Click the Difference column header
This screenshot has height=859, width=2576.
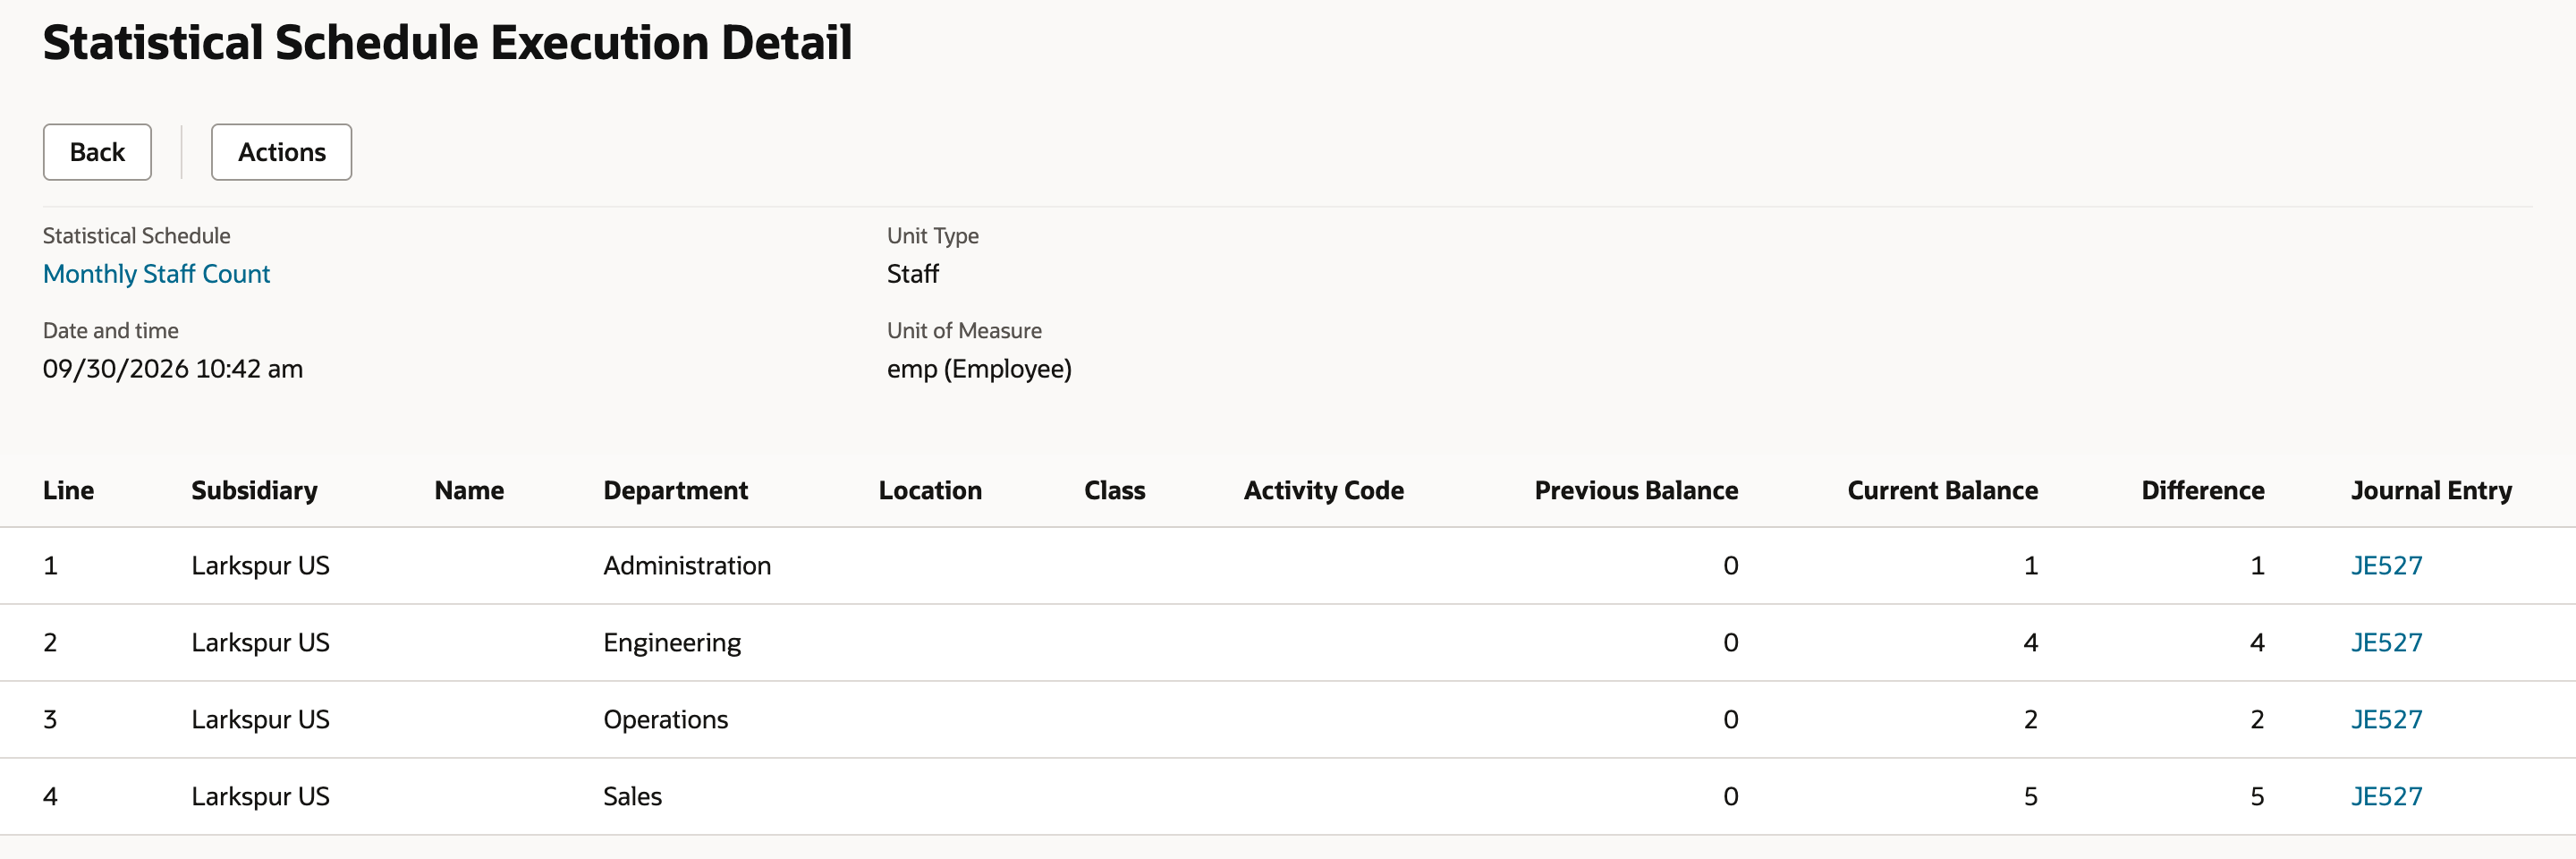coord(2202,491)
